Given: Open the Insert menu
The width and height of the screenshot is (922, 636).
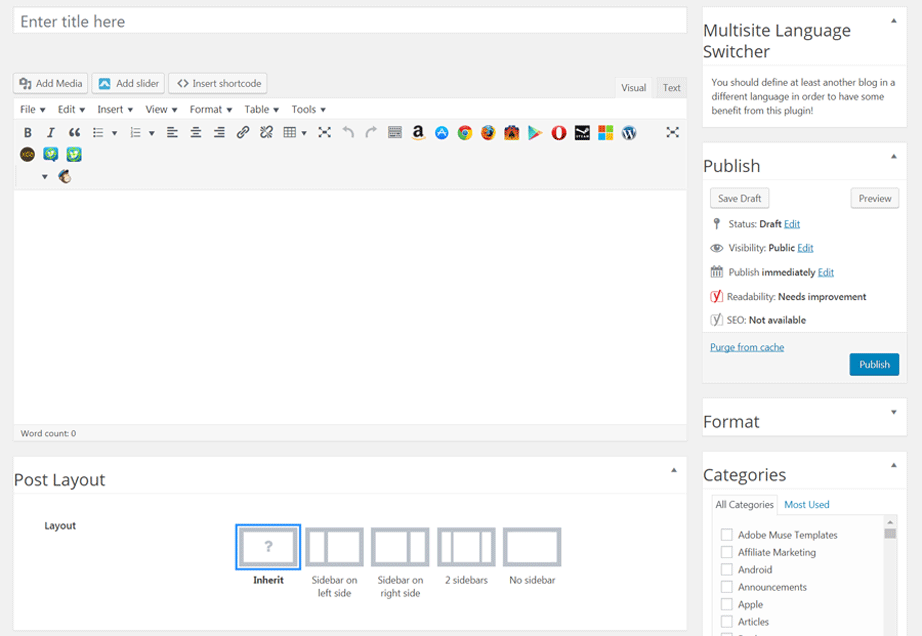Looking at the screenshot, I should coord(115,109).
